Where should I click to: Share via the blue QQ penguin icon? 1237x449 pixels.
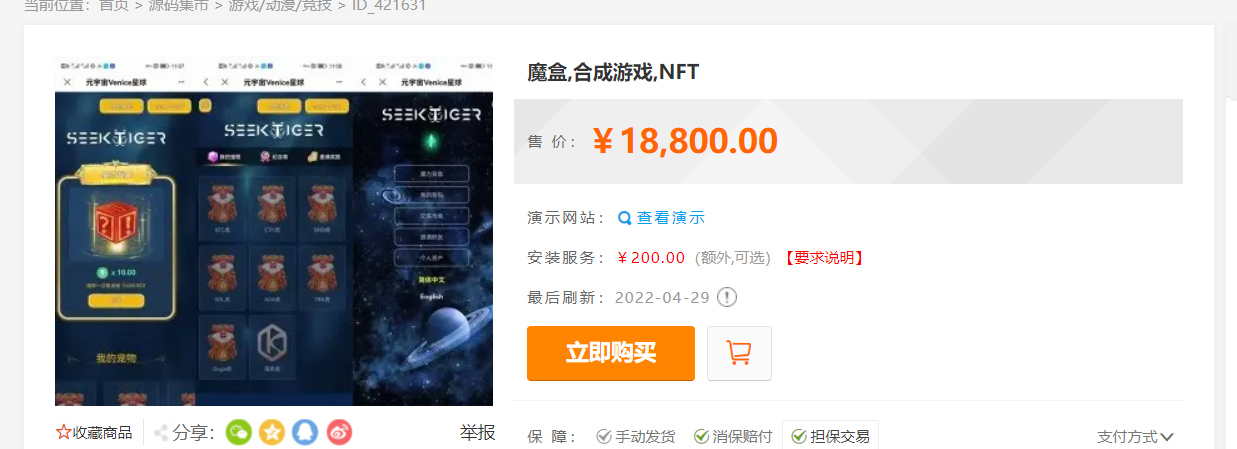point(306,433)
